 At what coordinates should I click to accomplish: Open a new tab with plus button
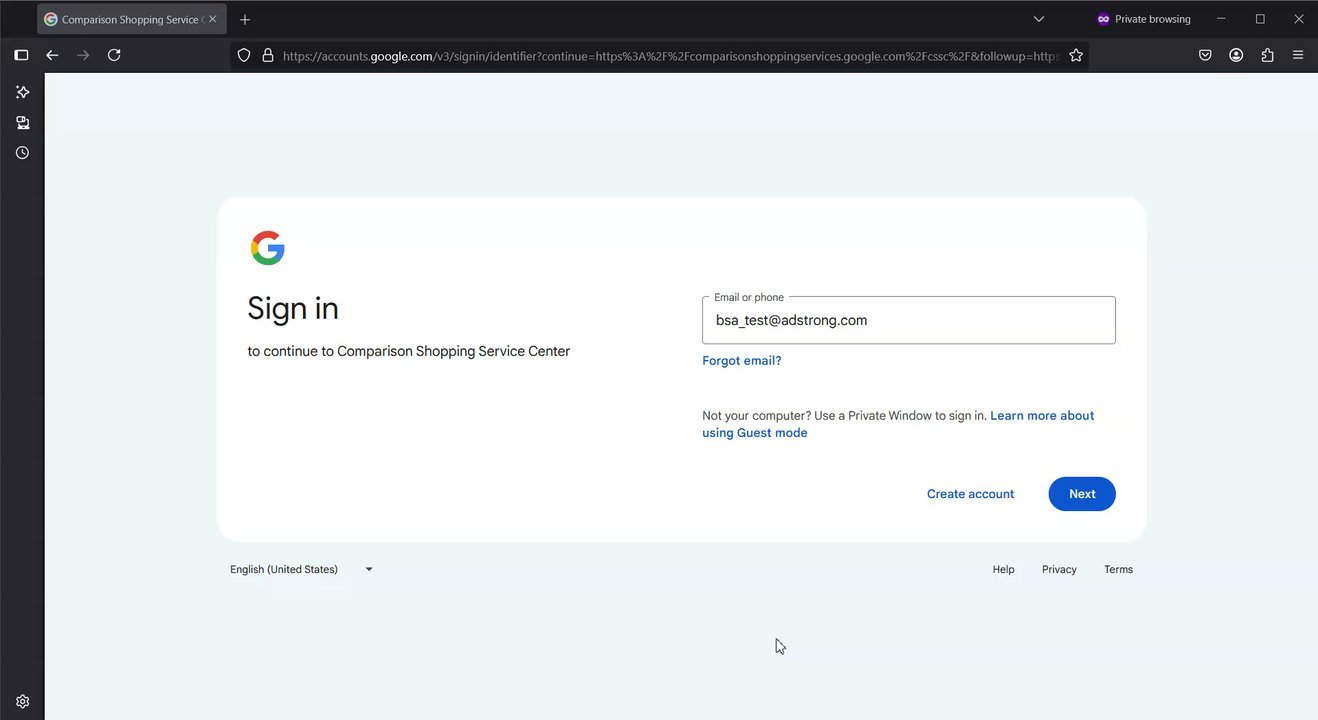pos(245,19)
